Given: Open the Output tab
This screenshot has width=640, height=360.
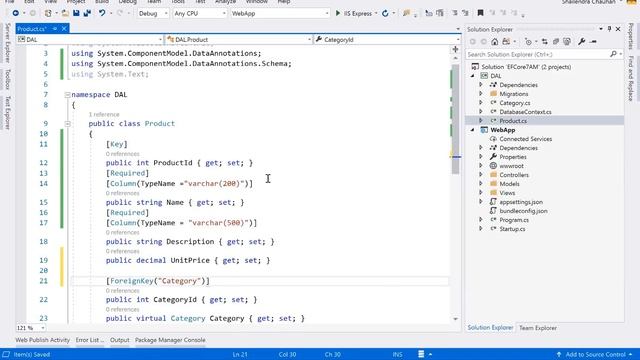Looking at the screenshot, I should pos(119,340).
